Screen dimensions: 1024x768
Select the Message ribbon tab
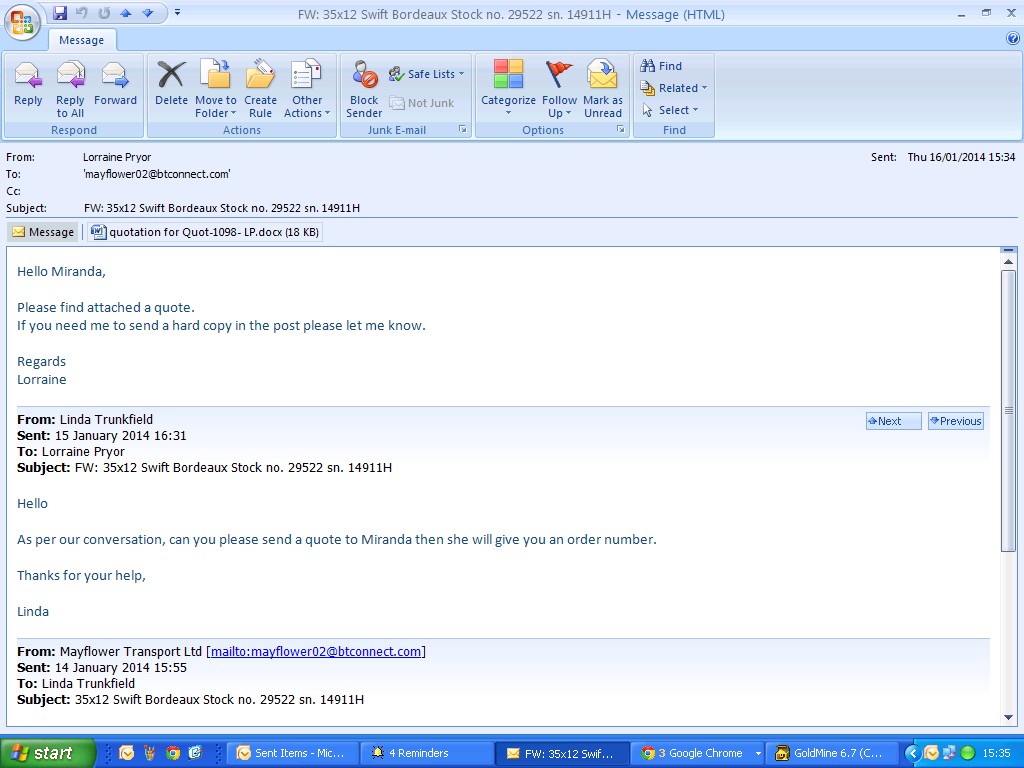click(x=81, y=40)
